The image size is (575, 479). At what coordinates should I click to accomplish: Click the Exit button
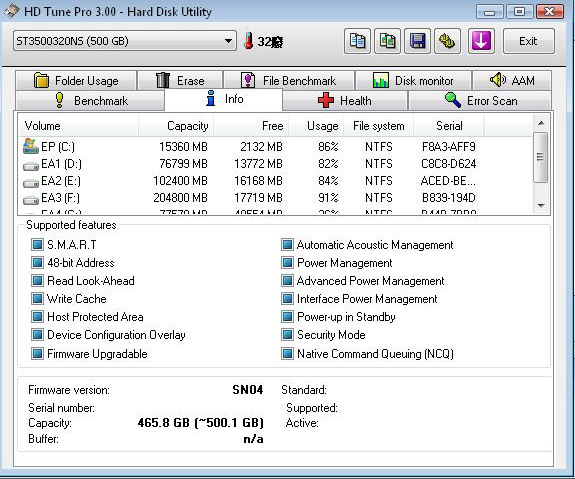[x=528, y=41]
